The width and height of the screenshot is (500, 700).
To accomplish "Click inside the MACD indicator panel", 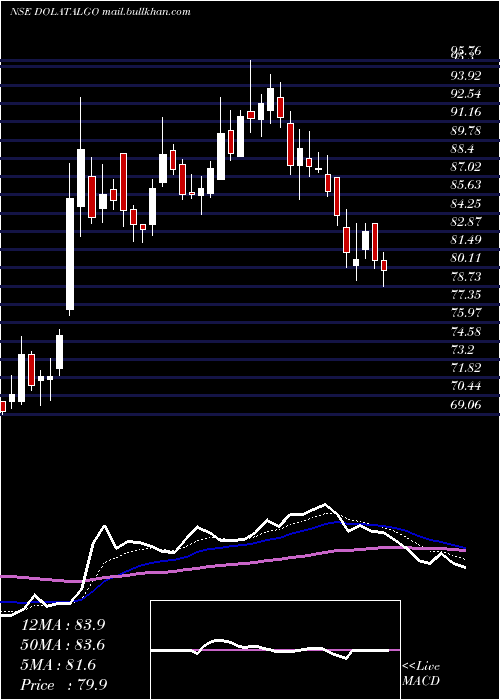I will point(275,650).
